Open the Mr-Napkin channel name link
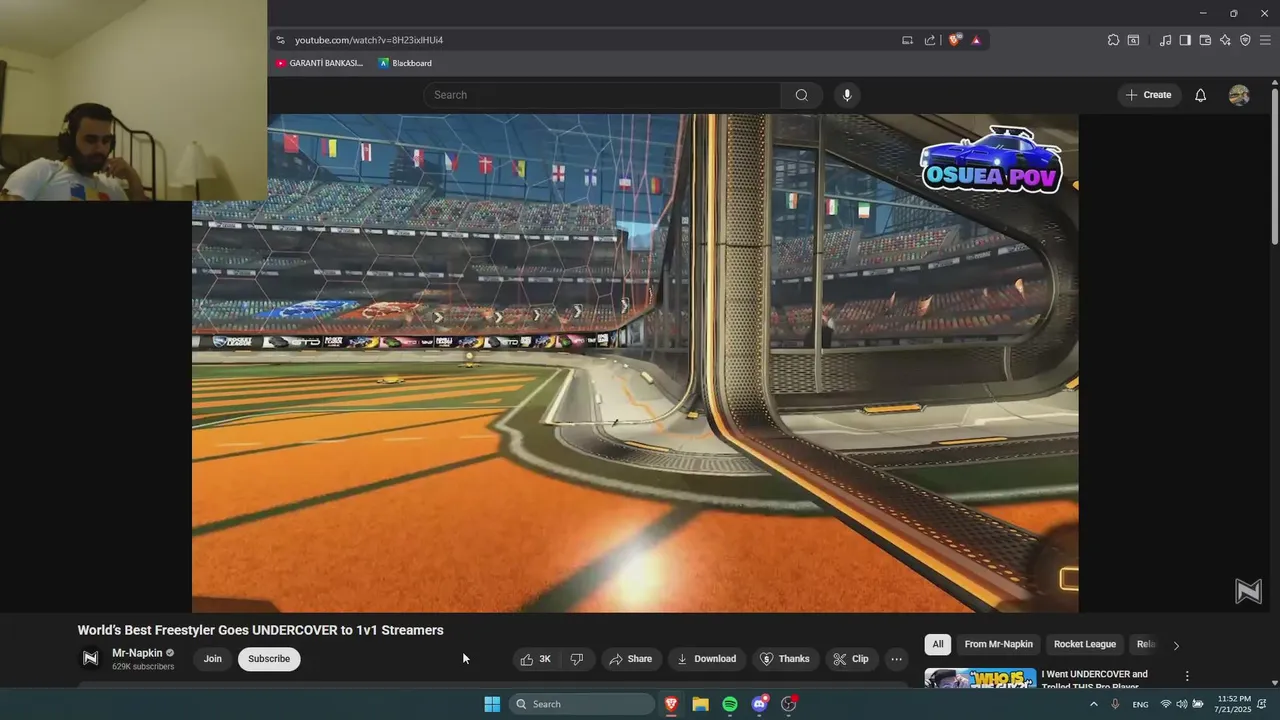This screenshot has width=1280, height=720. 137,653
